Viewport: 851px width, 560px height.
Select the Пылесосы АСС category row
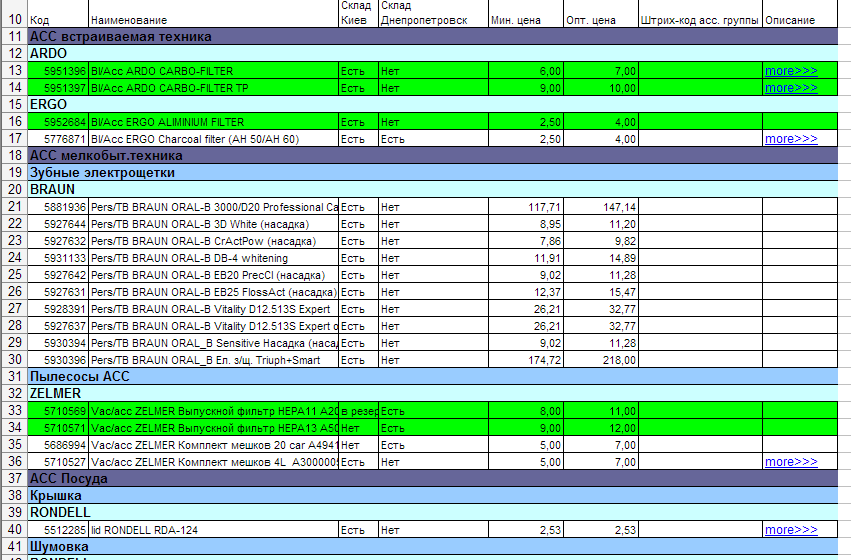click(x=433, y=377)
